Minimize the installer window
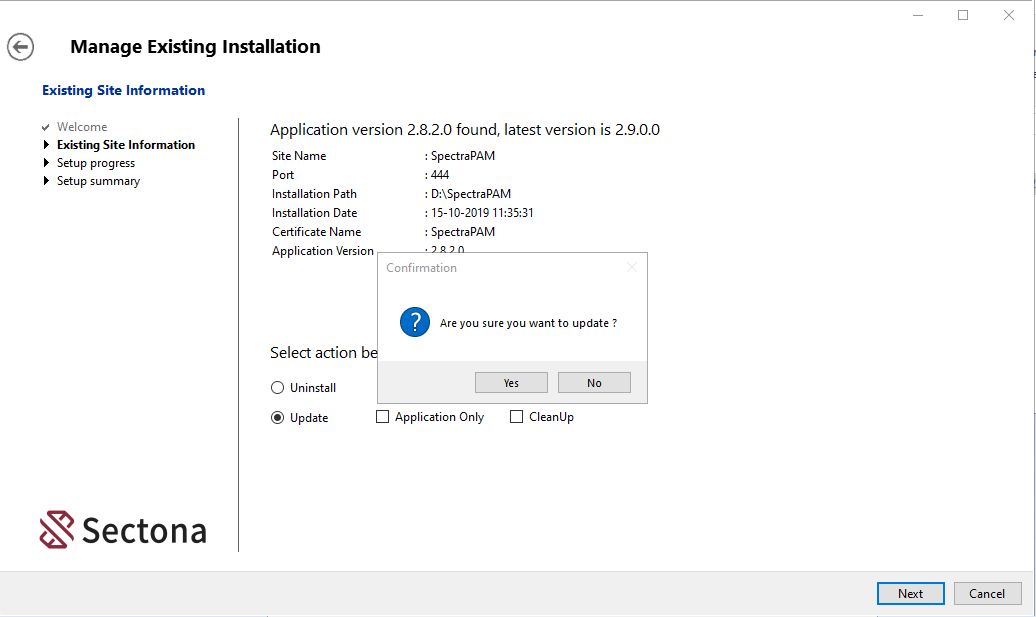1036x617 pixels. (x=917, y=15)
